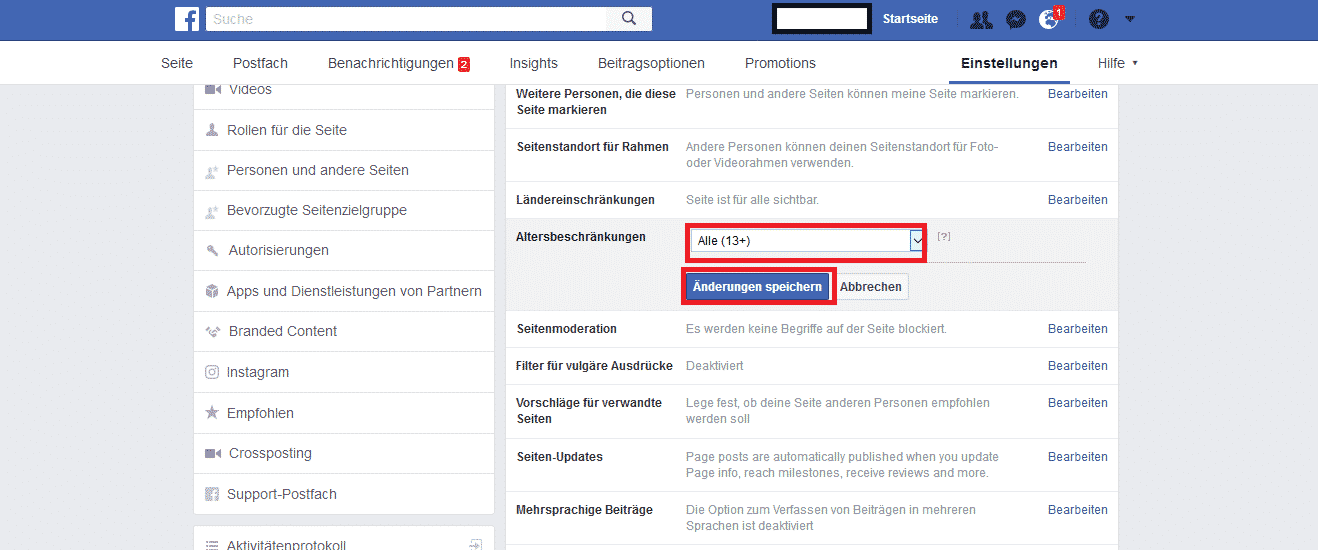Click the Seiten-Updates row label
This screenshot has height=550, width=1318.
(x=560, y=457)
